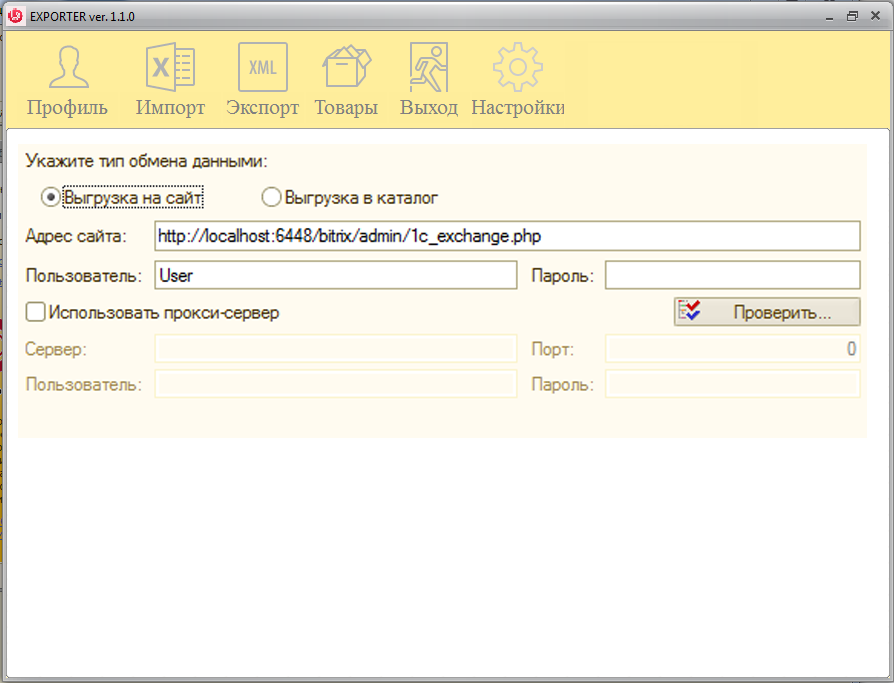894x683 pixels.
Task: Click the Адрес сайта: label
Action: coord(76,236)
